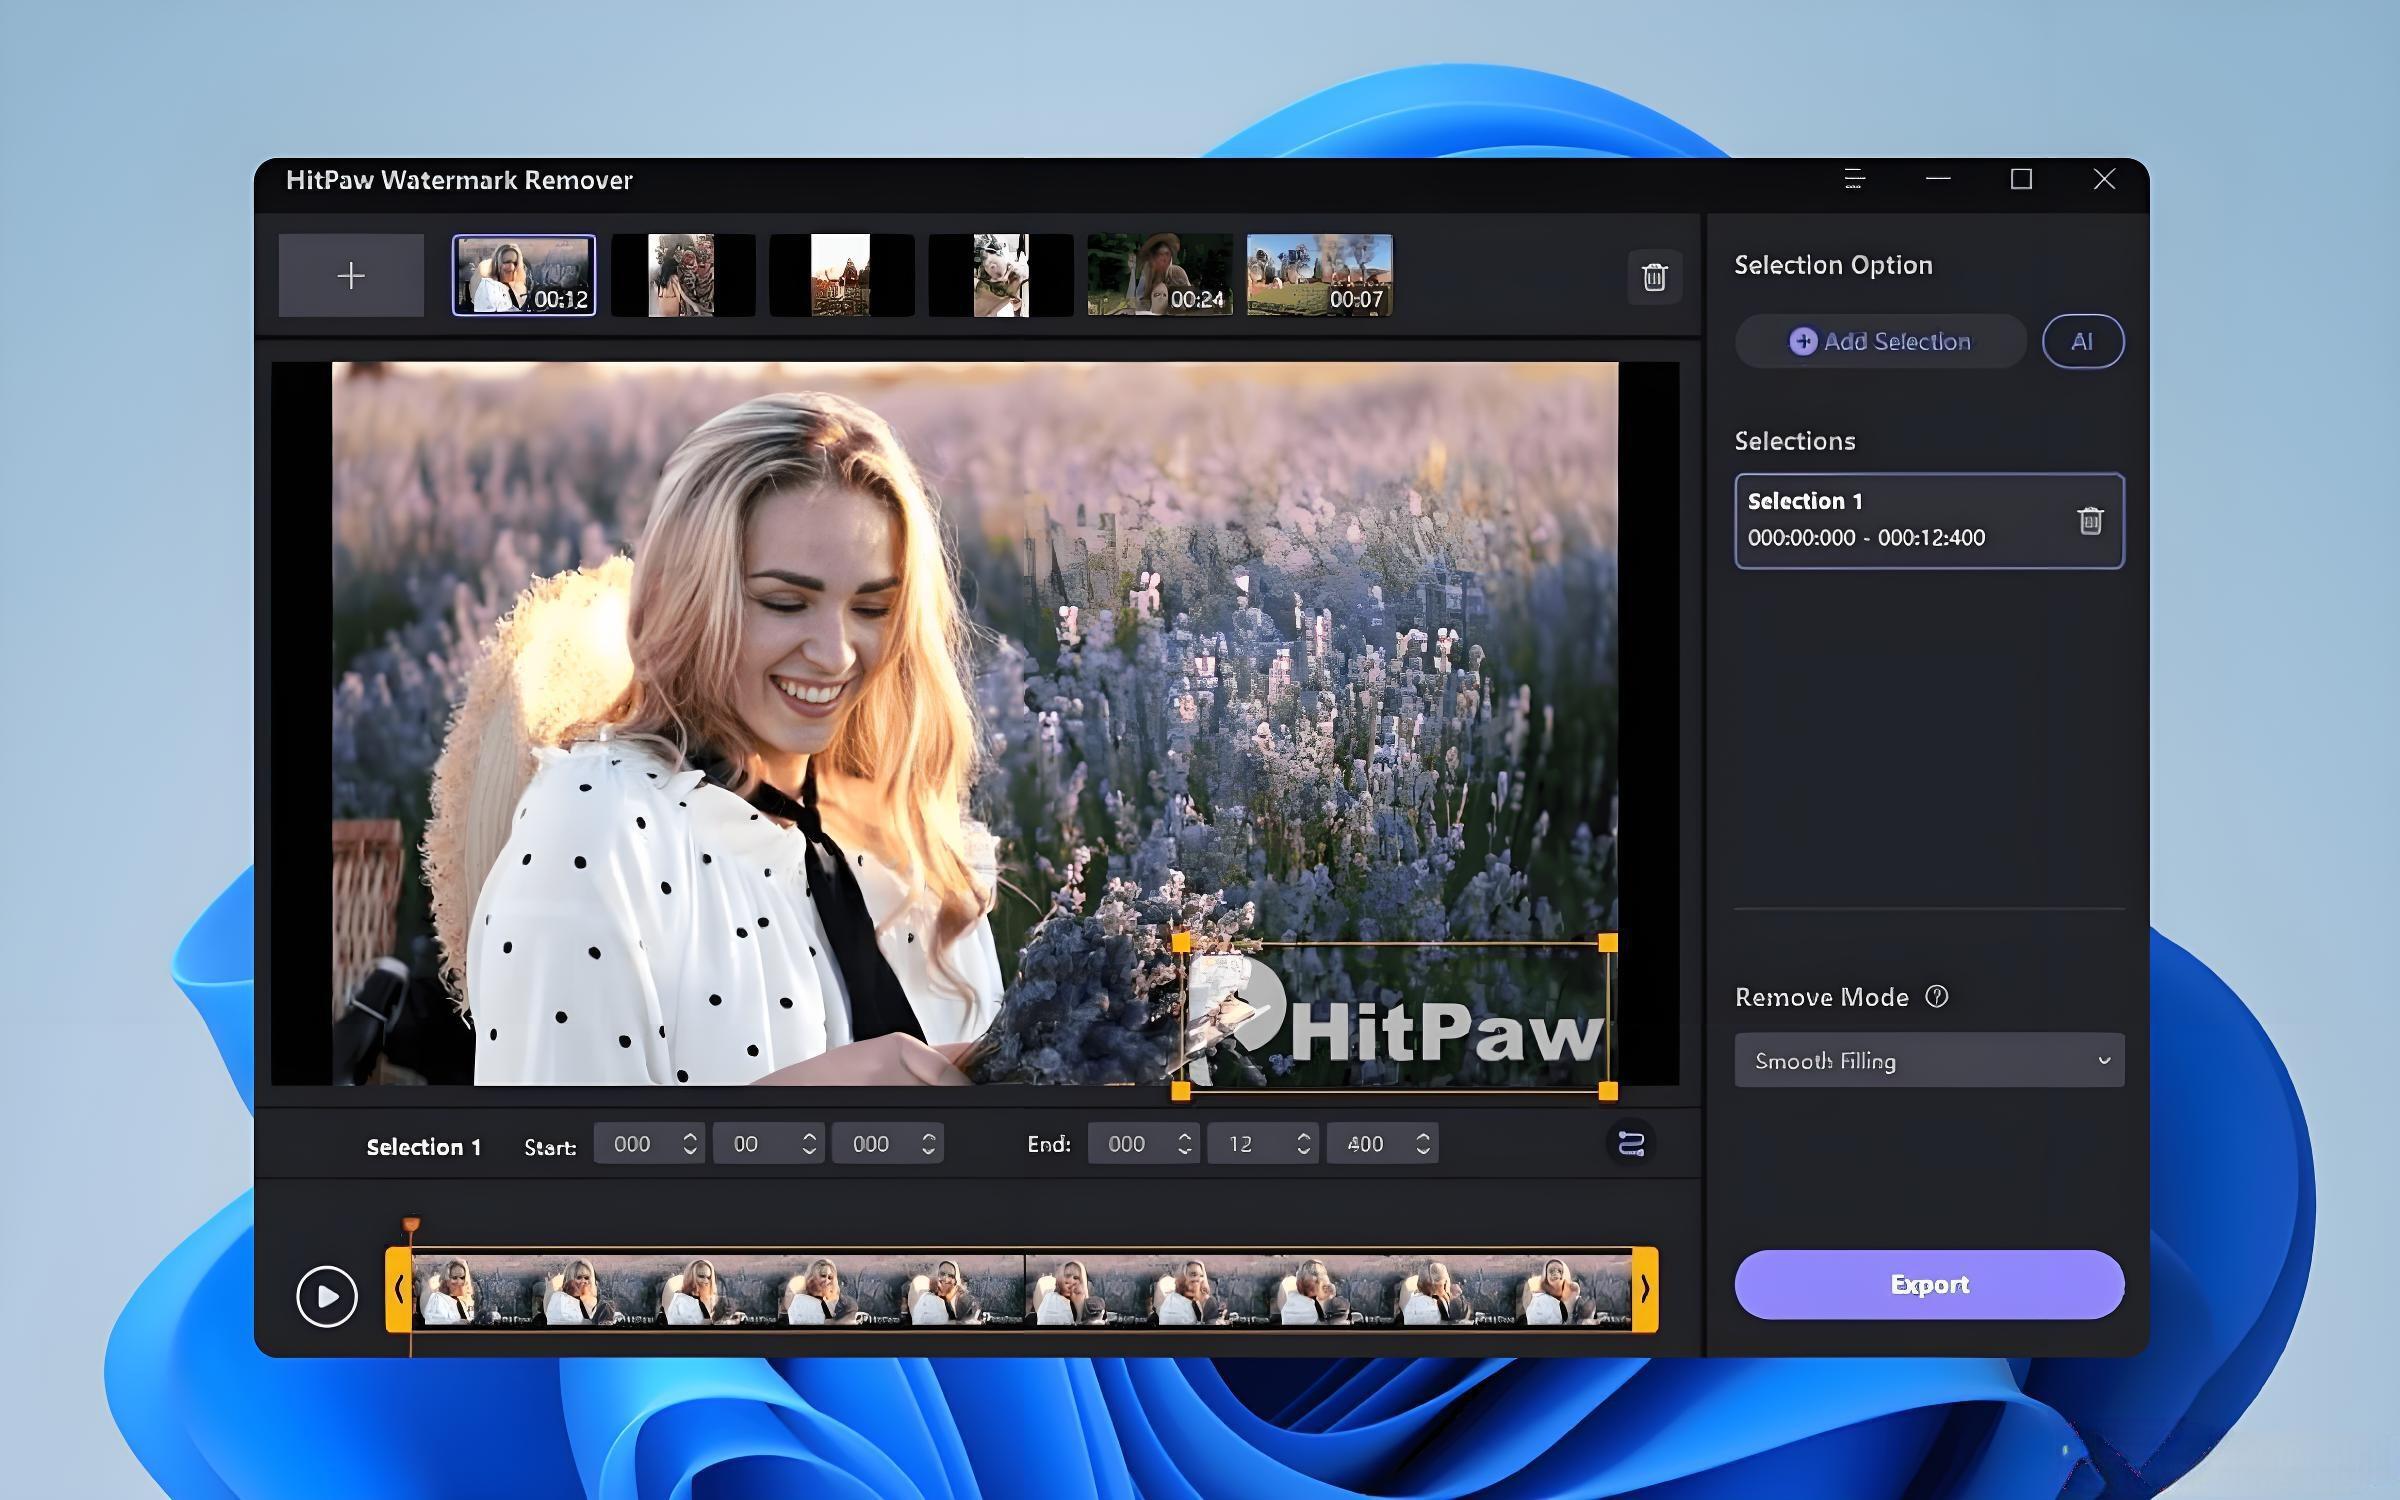Click the Add Selection button
This screenshot has width=2400, height=1500.
point(1880,342)
